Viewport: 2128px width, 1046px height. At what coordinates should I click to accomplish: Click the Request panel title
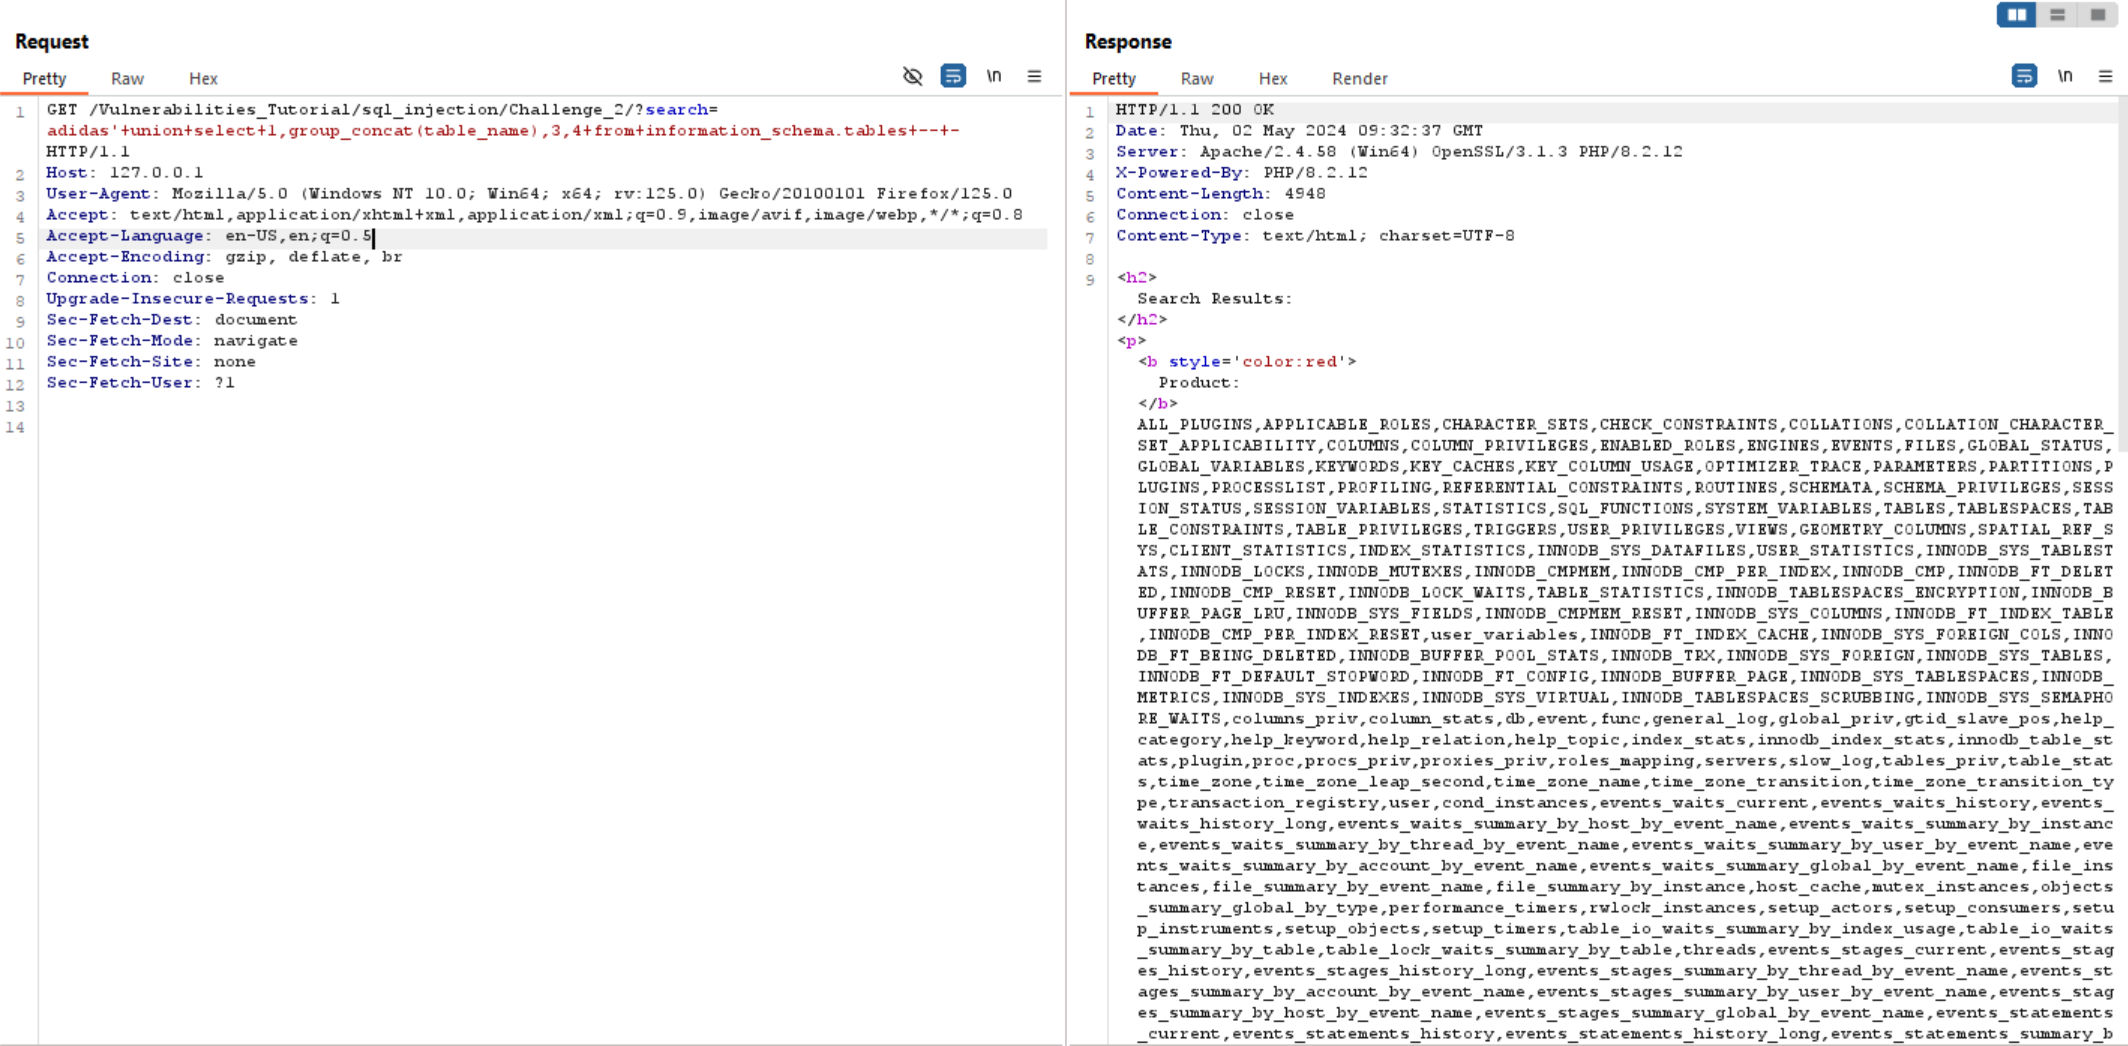tap(51, 42)
